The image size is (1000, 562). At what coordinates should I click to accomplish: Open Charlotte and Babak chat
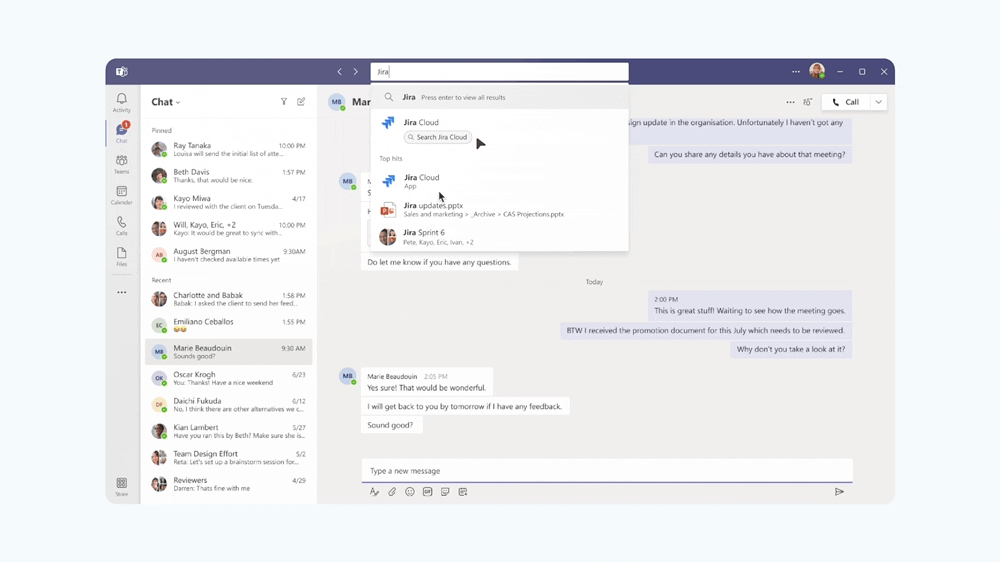[228, 299]
